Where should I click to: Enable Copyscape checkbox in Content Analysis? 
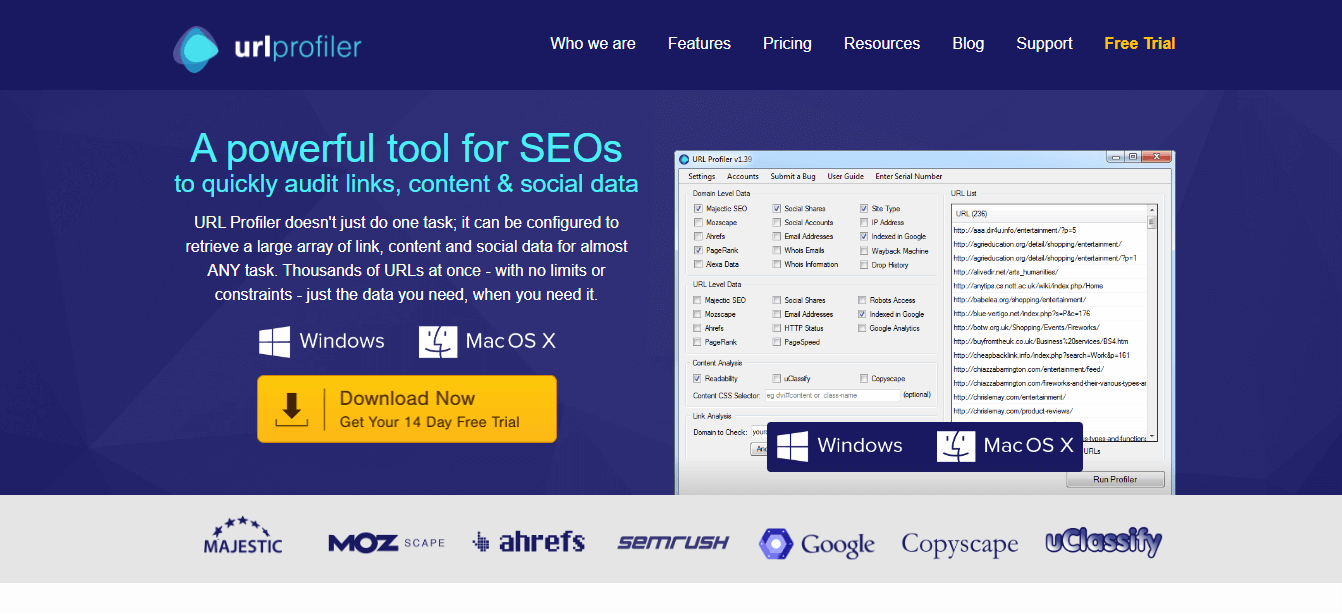[x=864, y=379]
